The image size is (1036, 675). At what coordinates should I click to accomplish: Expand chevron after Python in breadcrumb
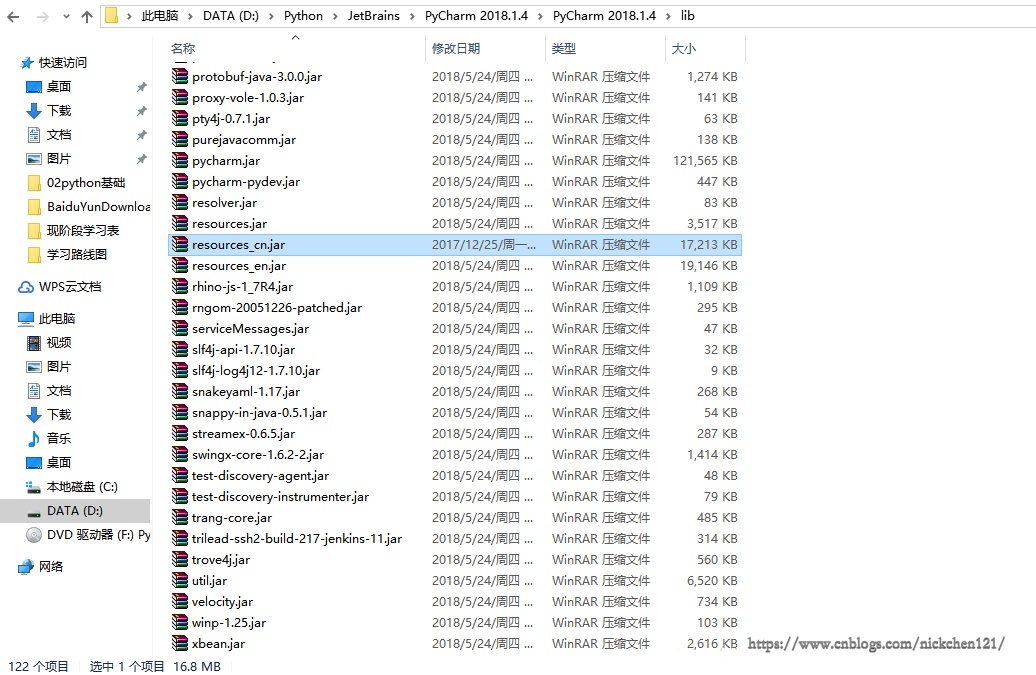tap(336, 17)
